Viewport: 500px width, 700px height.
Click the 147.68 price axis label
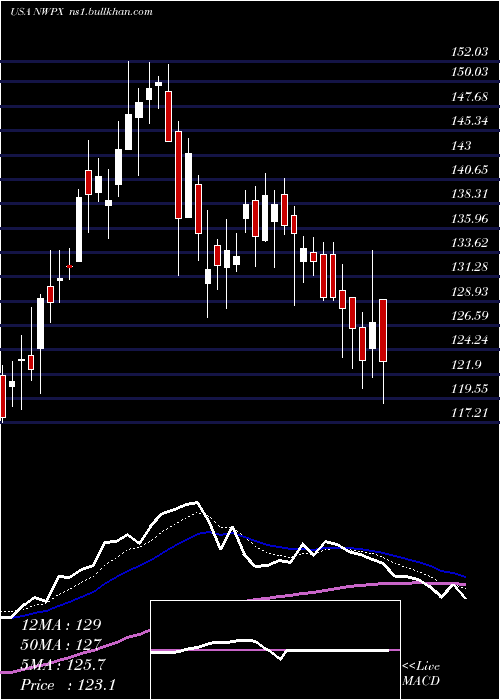pyautogui.click(x=469, y=96)
